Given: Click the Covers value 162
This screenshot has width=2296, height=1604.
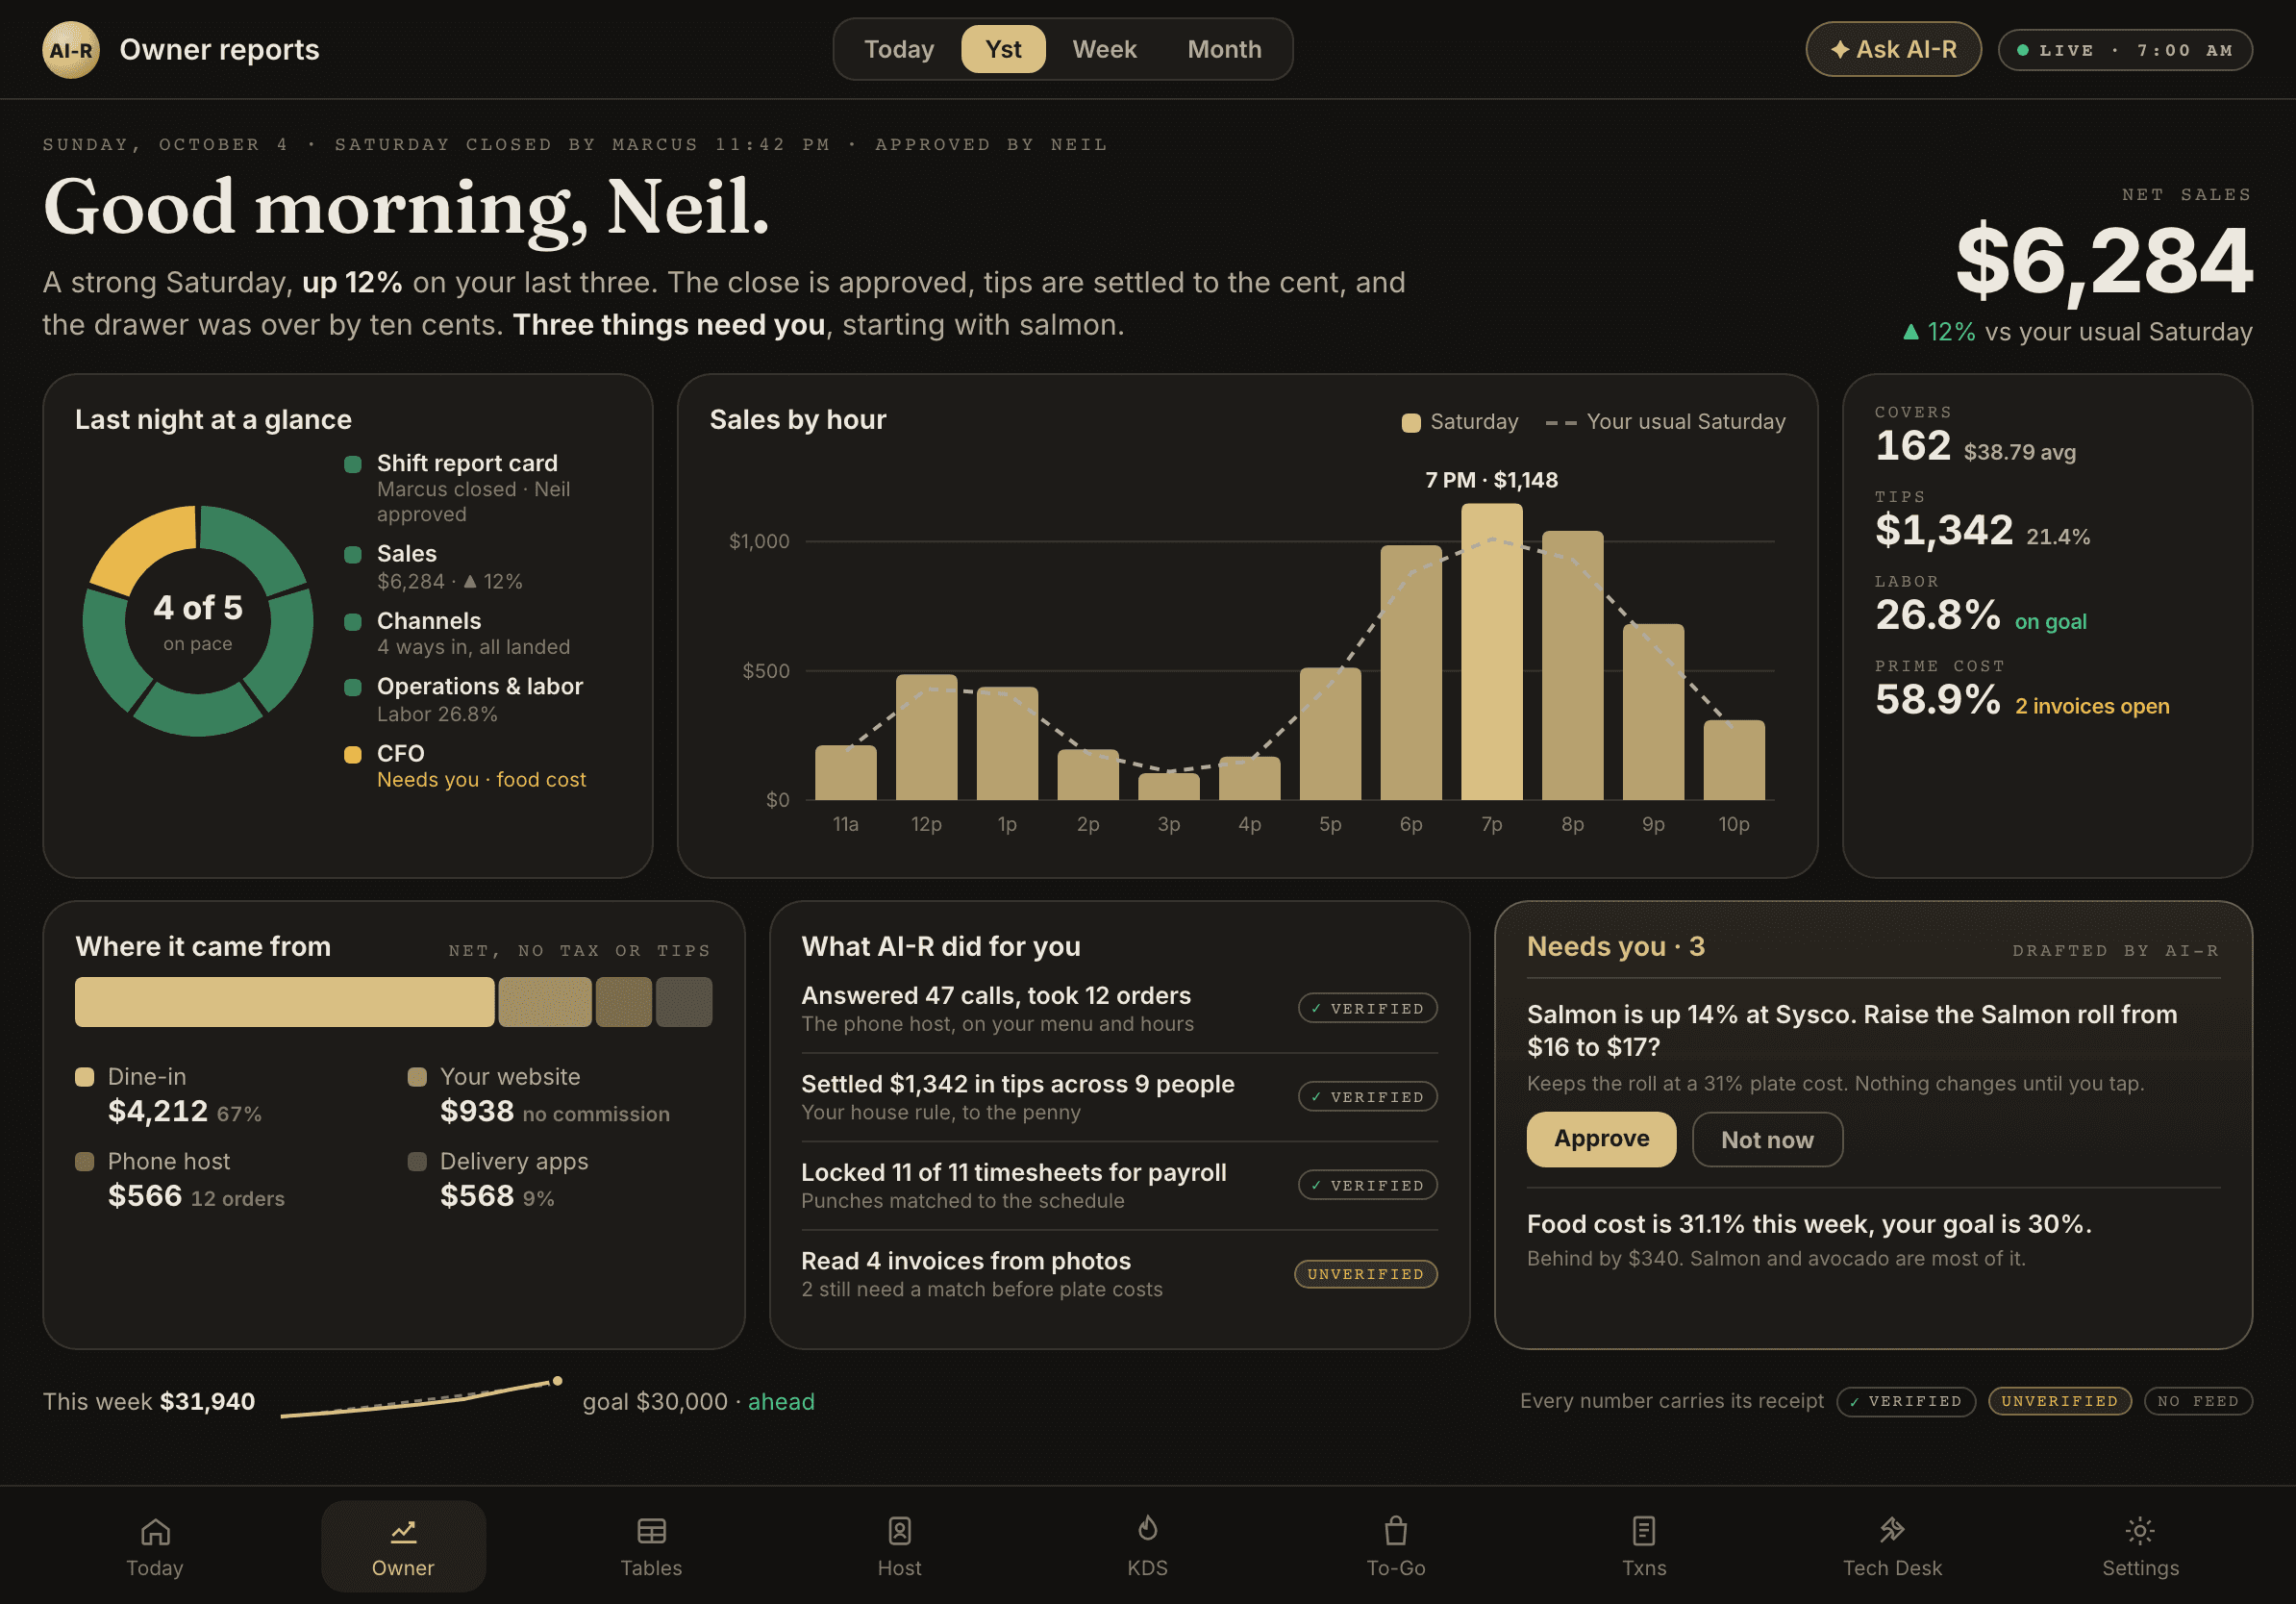Looking at the screenshot, I should click(x=1912, y=445).
